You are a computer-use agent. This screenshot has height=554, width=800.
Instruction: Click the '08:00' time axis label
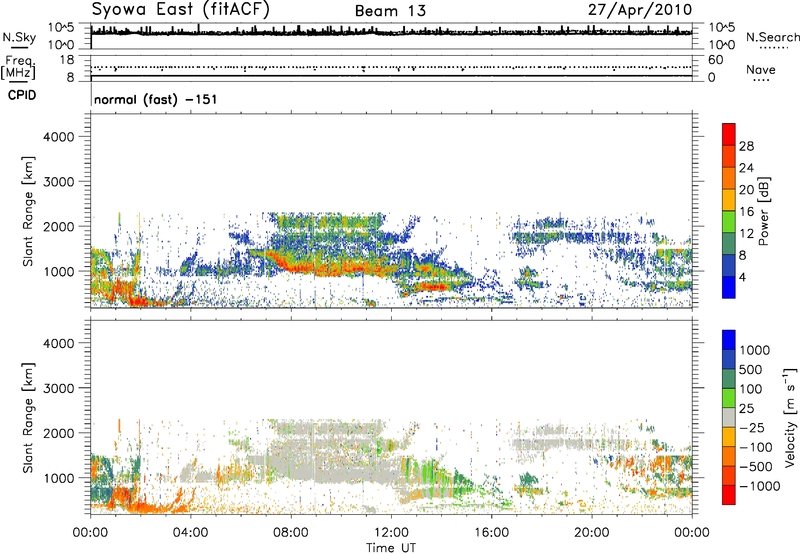click(x=291, y=533)
